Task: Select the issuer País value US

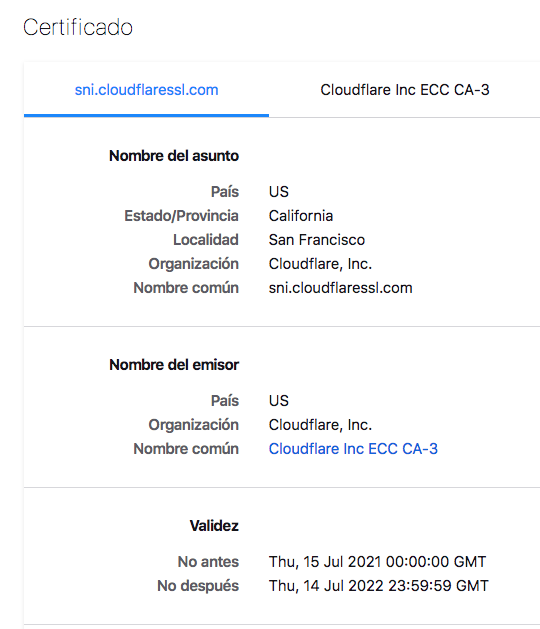Action: tap(279, 401)
